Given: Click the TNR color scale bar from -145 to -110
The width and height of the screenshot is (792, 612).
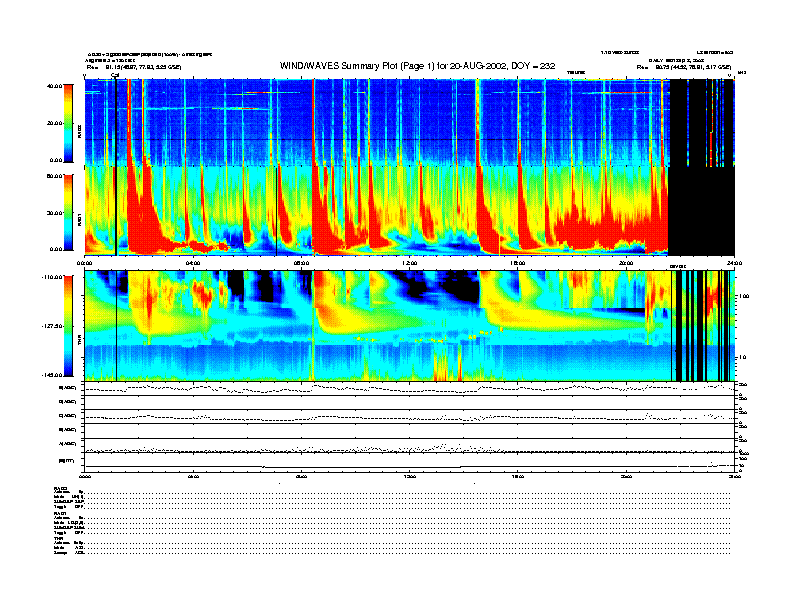Looking at the screenshot, I should coord(68,326).
